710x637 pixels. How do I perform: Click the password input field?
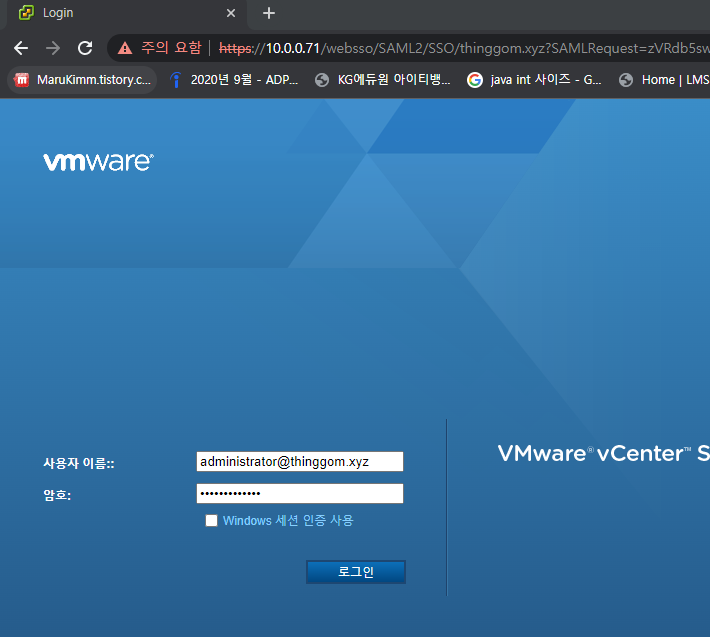tap(300, 493)
